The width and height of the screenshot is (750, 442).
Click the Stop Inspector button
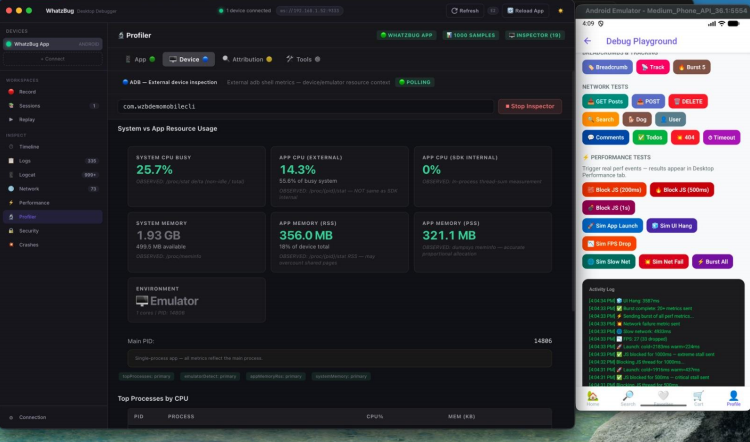pos(530,106)
